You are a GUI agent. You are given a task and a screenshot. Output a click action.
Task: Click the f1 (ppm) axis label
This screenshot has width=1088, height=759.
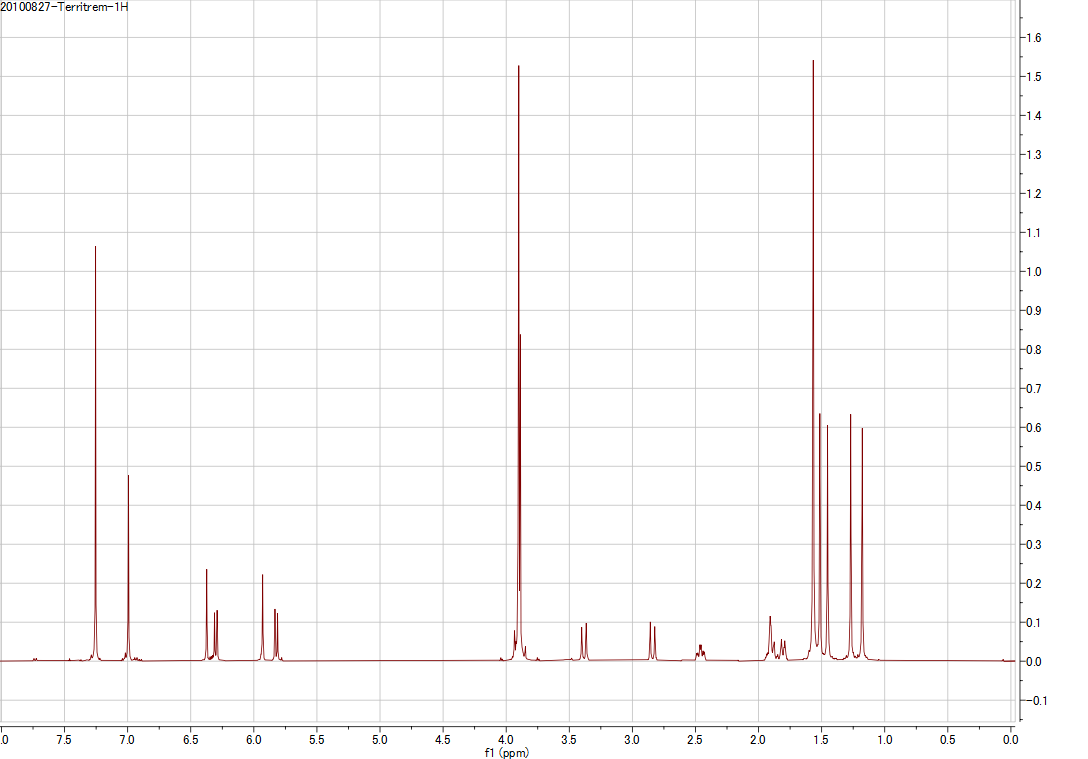507,749
